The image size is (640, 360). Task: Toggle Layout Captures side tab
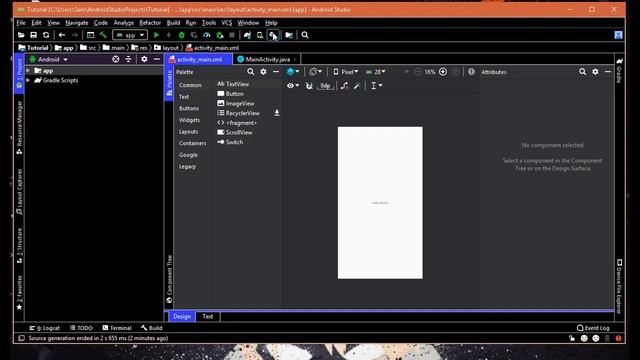[19, 191]
